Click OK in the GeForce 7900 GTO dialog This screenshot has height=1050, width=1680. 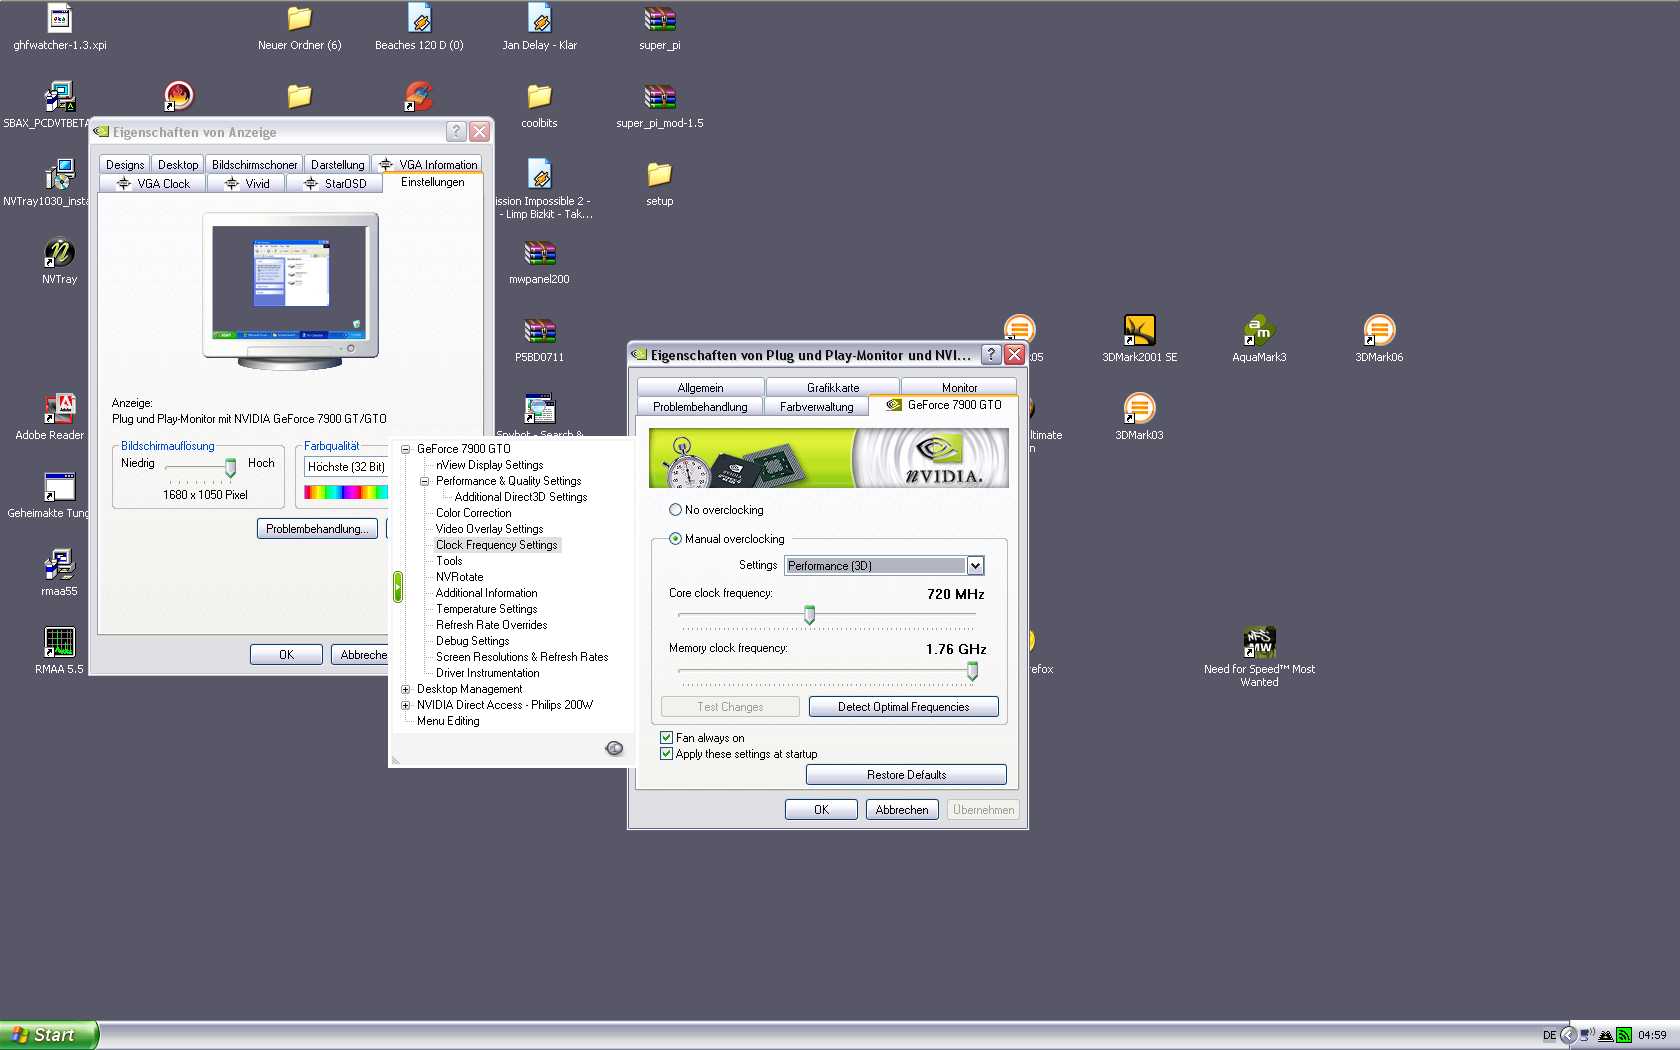click(x=821, y=810)
